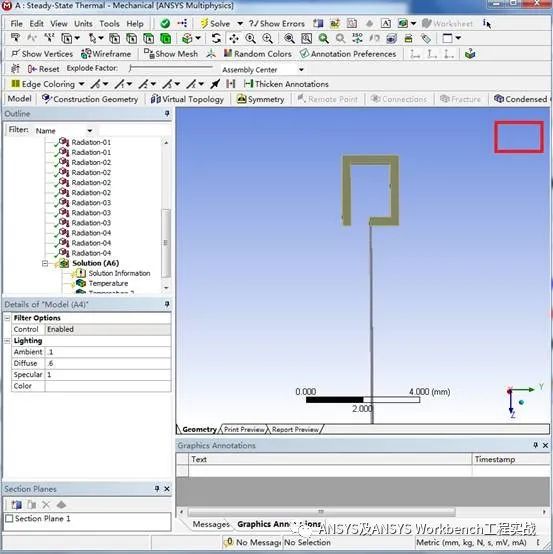This screenshot has width=553, height=554.
Task: Click the Solve button
Action: 216,24
